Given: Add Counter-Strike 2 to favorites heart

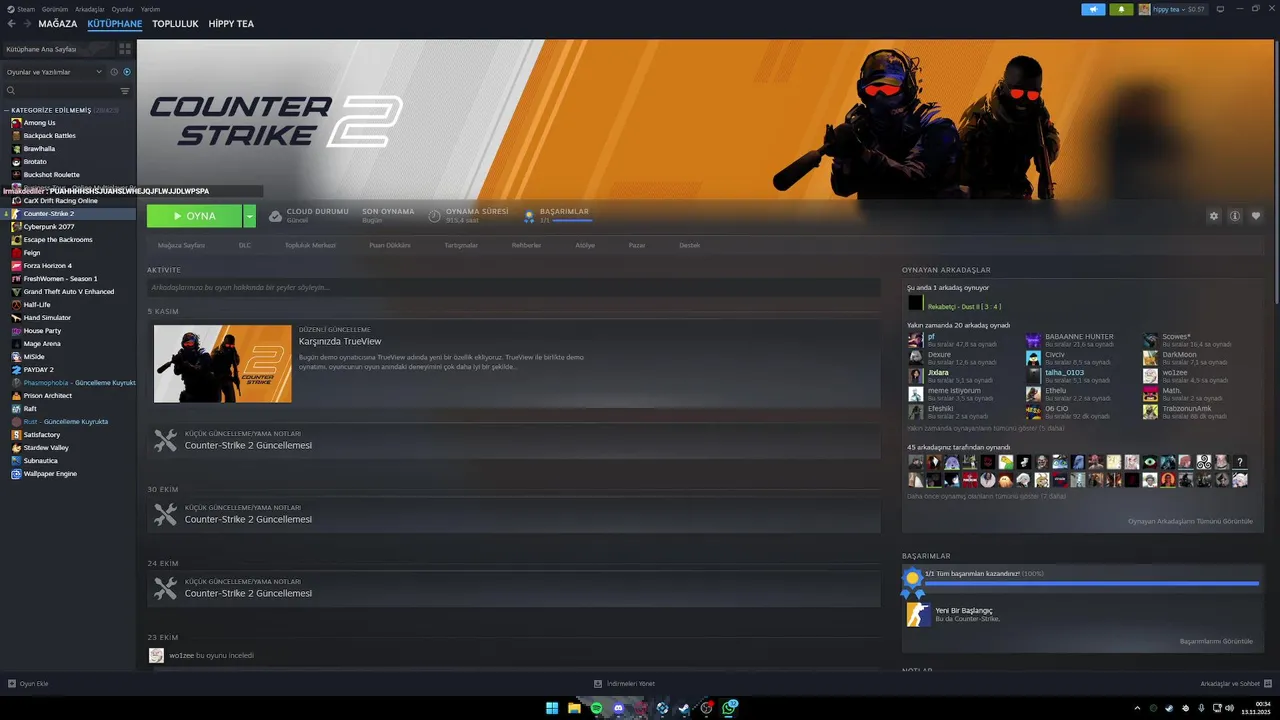Looking at the screenshot, I should click(x=1256, y=216).
